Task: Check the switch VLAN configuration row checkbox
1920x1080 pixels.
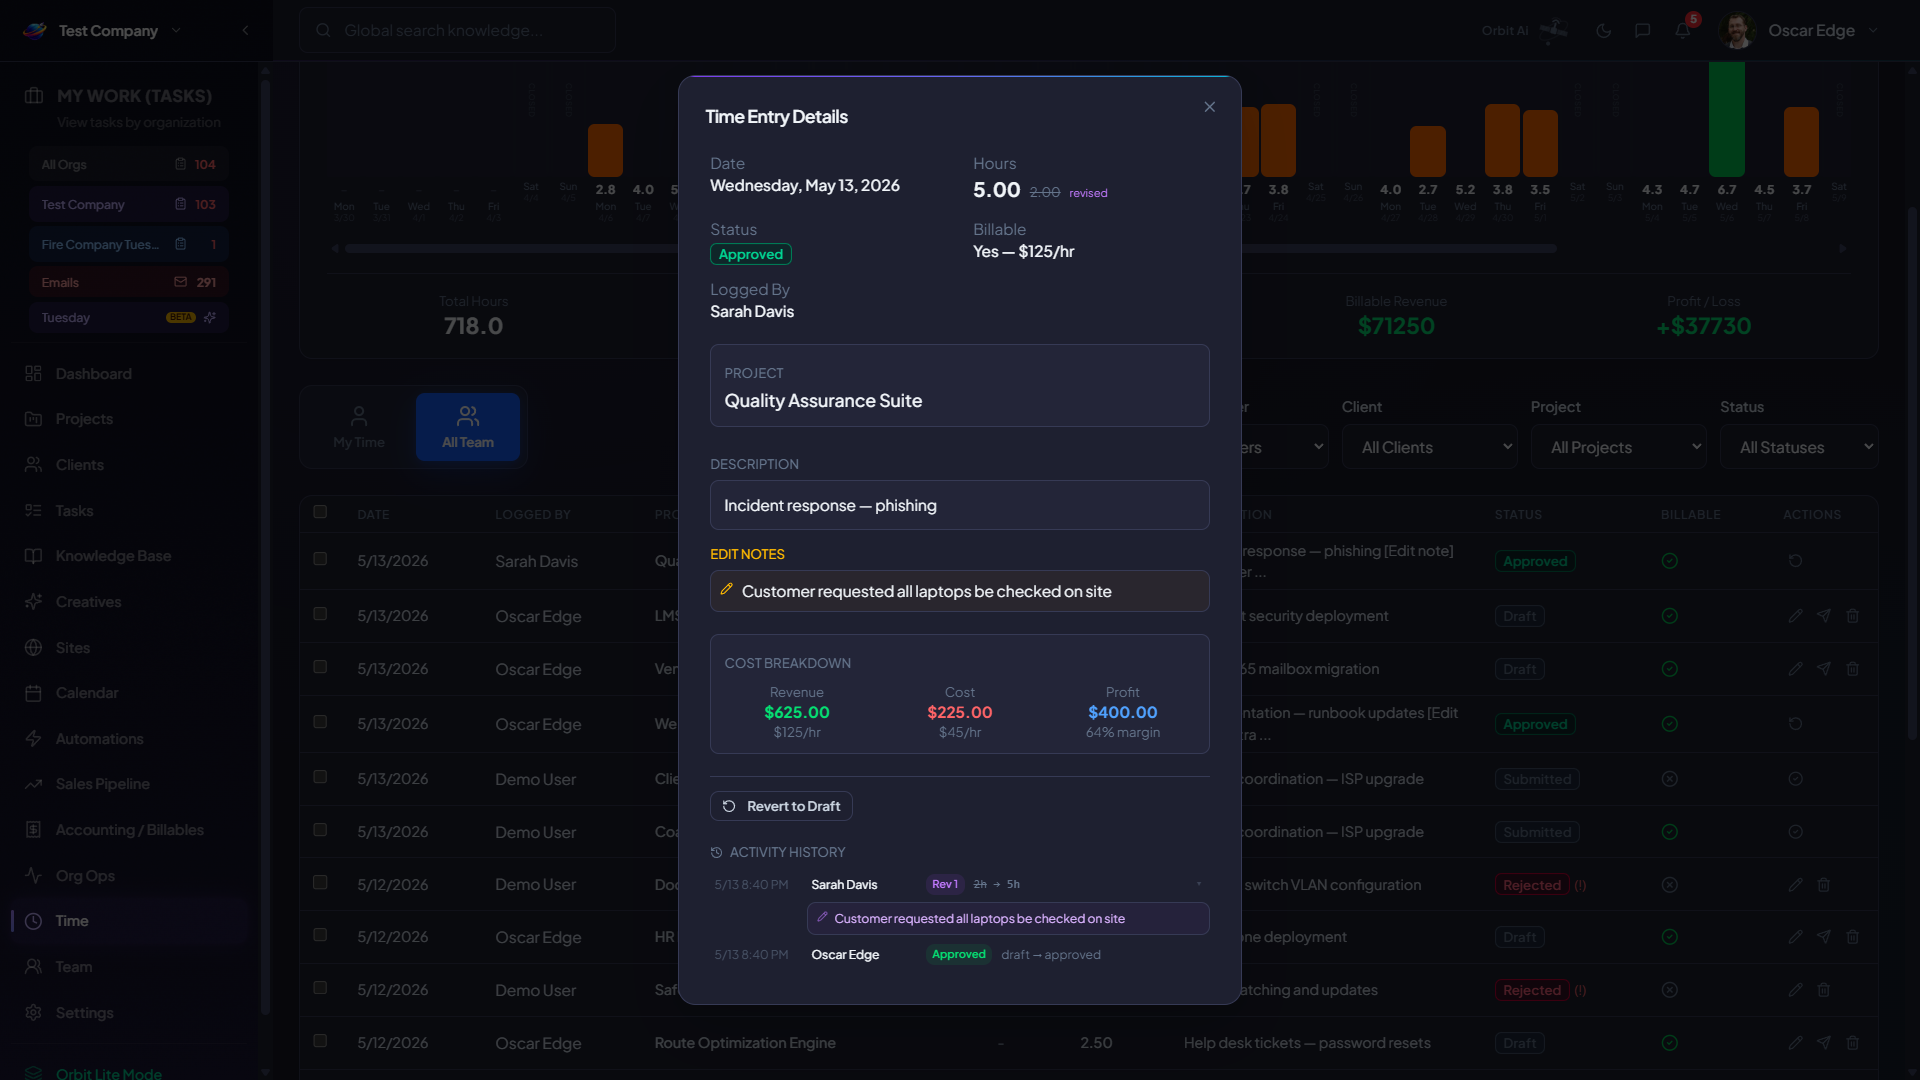Action: click(x=320, y=883)
